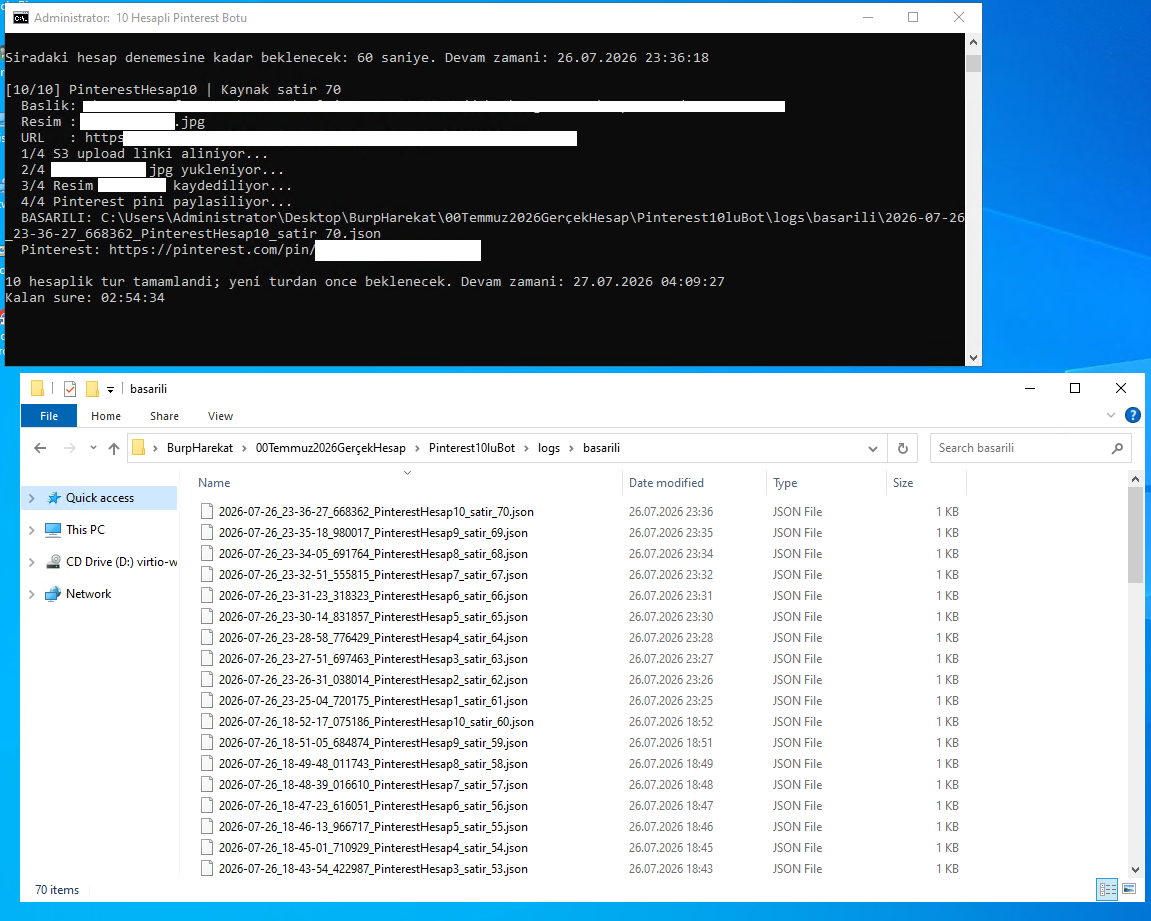Open the Share ribbon tab
The image size is (1151, 921).
(x=164, y=416)
